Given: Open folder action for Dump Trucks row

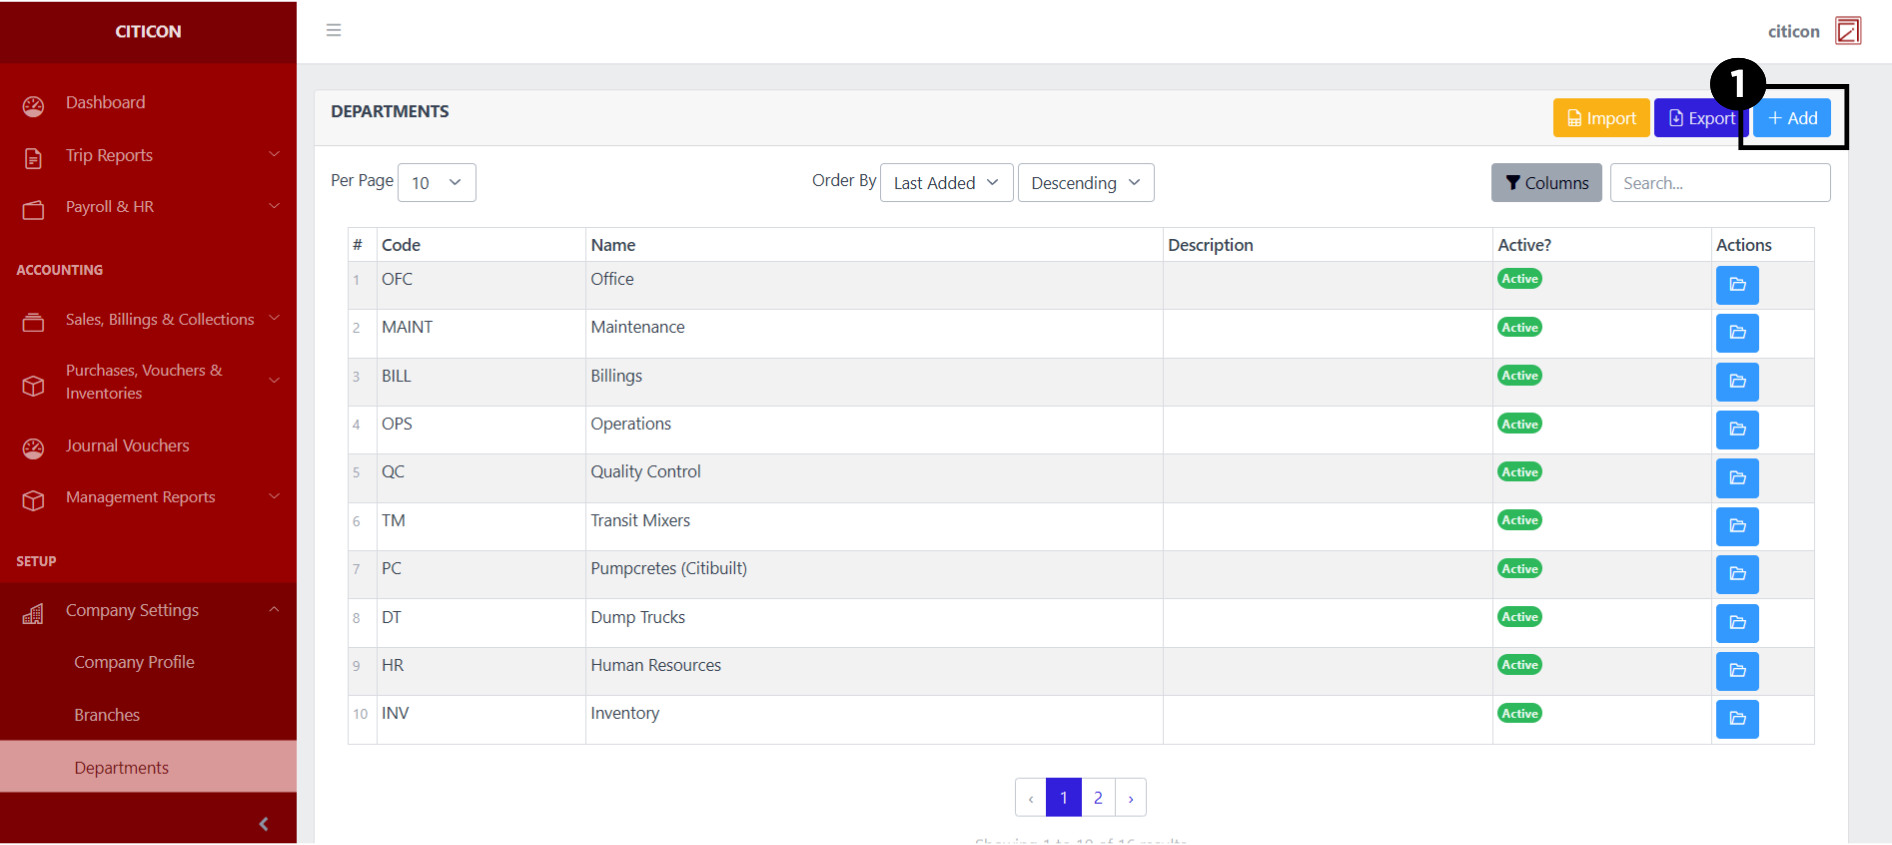Looking at the screenshot, I should (x=1736, y=623).
